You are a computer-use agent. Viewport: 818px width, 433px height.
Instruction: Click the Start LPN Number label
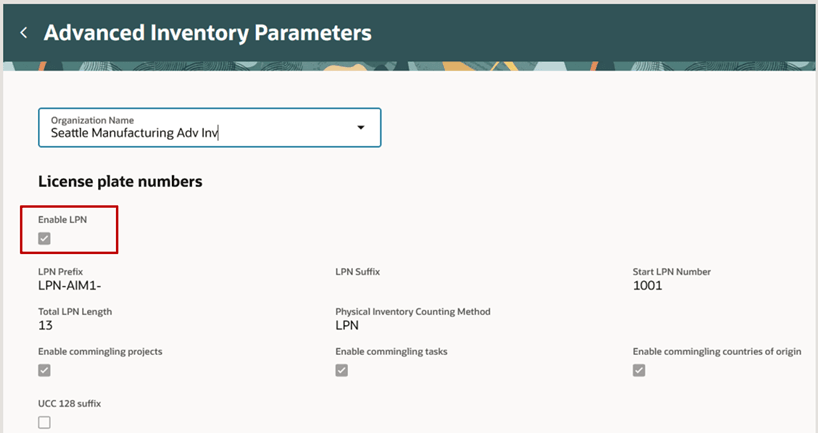(x=672, y=272)
